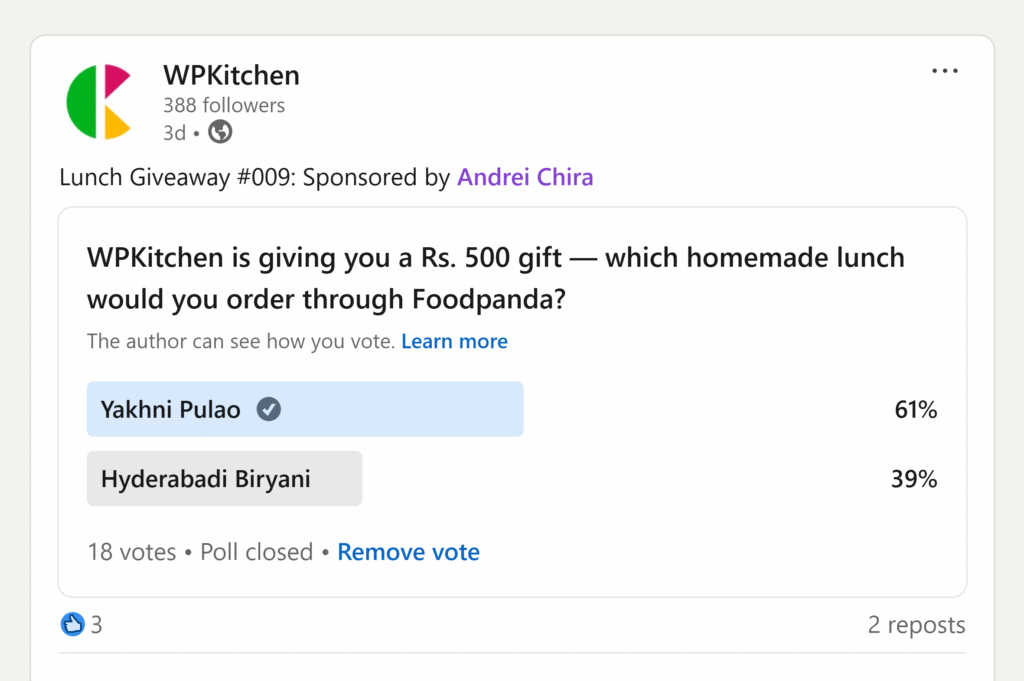This screenshot has width=1024, height=681.
Task: Select the Yakhni Pulao poll option
Action: point(304,409)
